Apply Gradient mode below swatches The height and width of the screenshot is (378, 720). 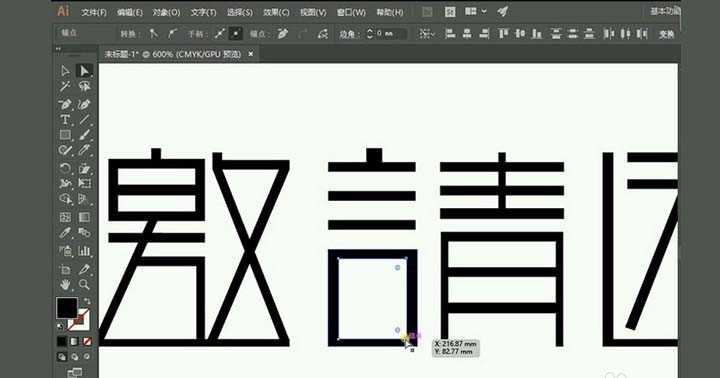74,342
